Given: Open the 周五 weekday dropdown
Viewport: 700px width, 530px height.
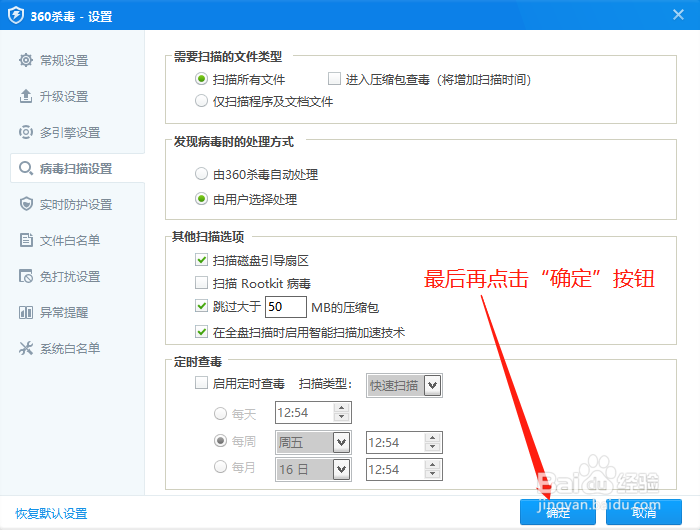Looking at the screenshot, I should (313, 442).
